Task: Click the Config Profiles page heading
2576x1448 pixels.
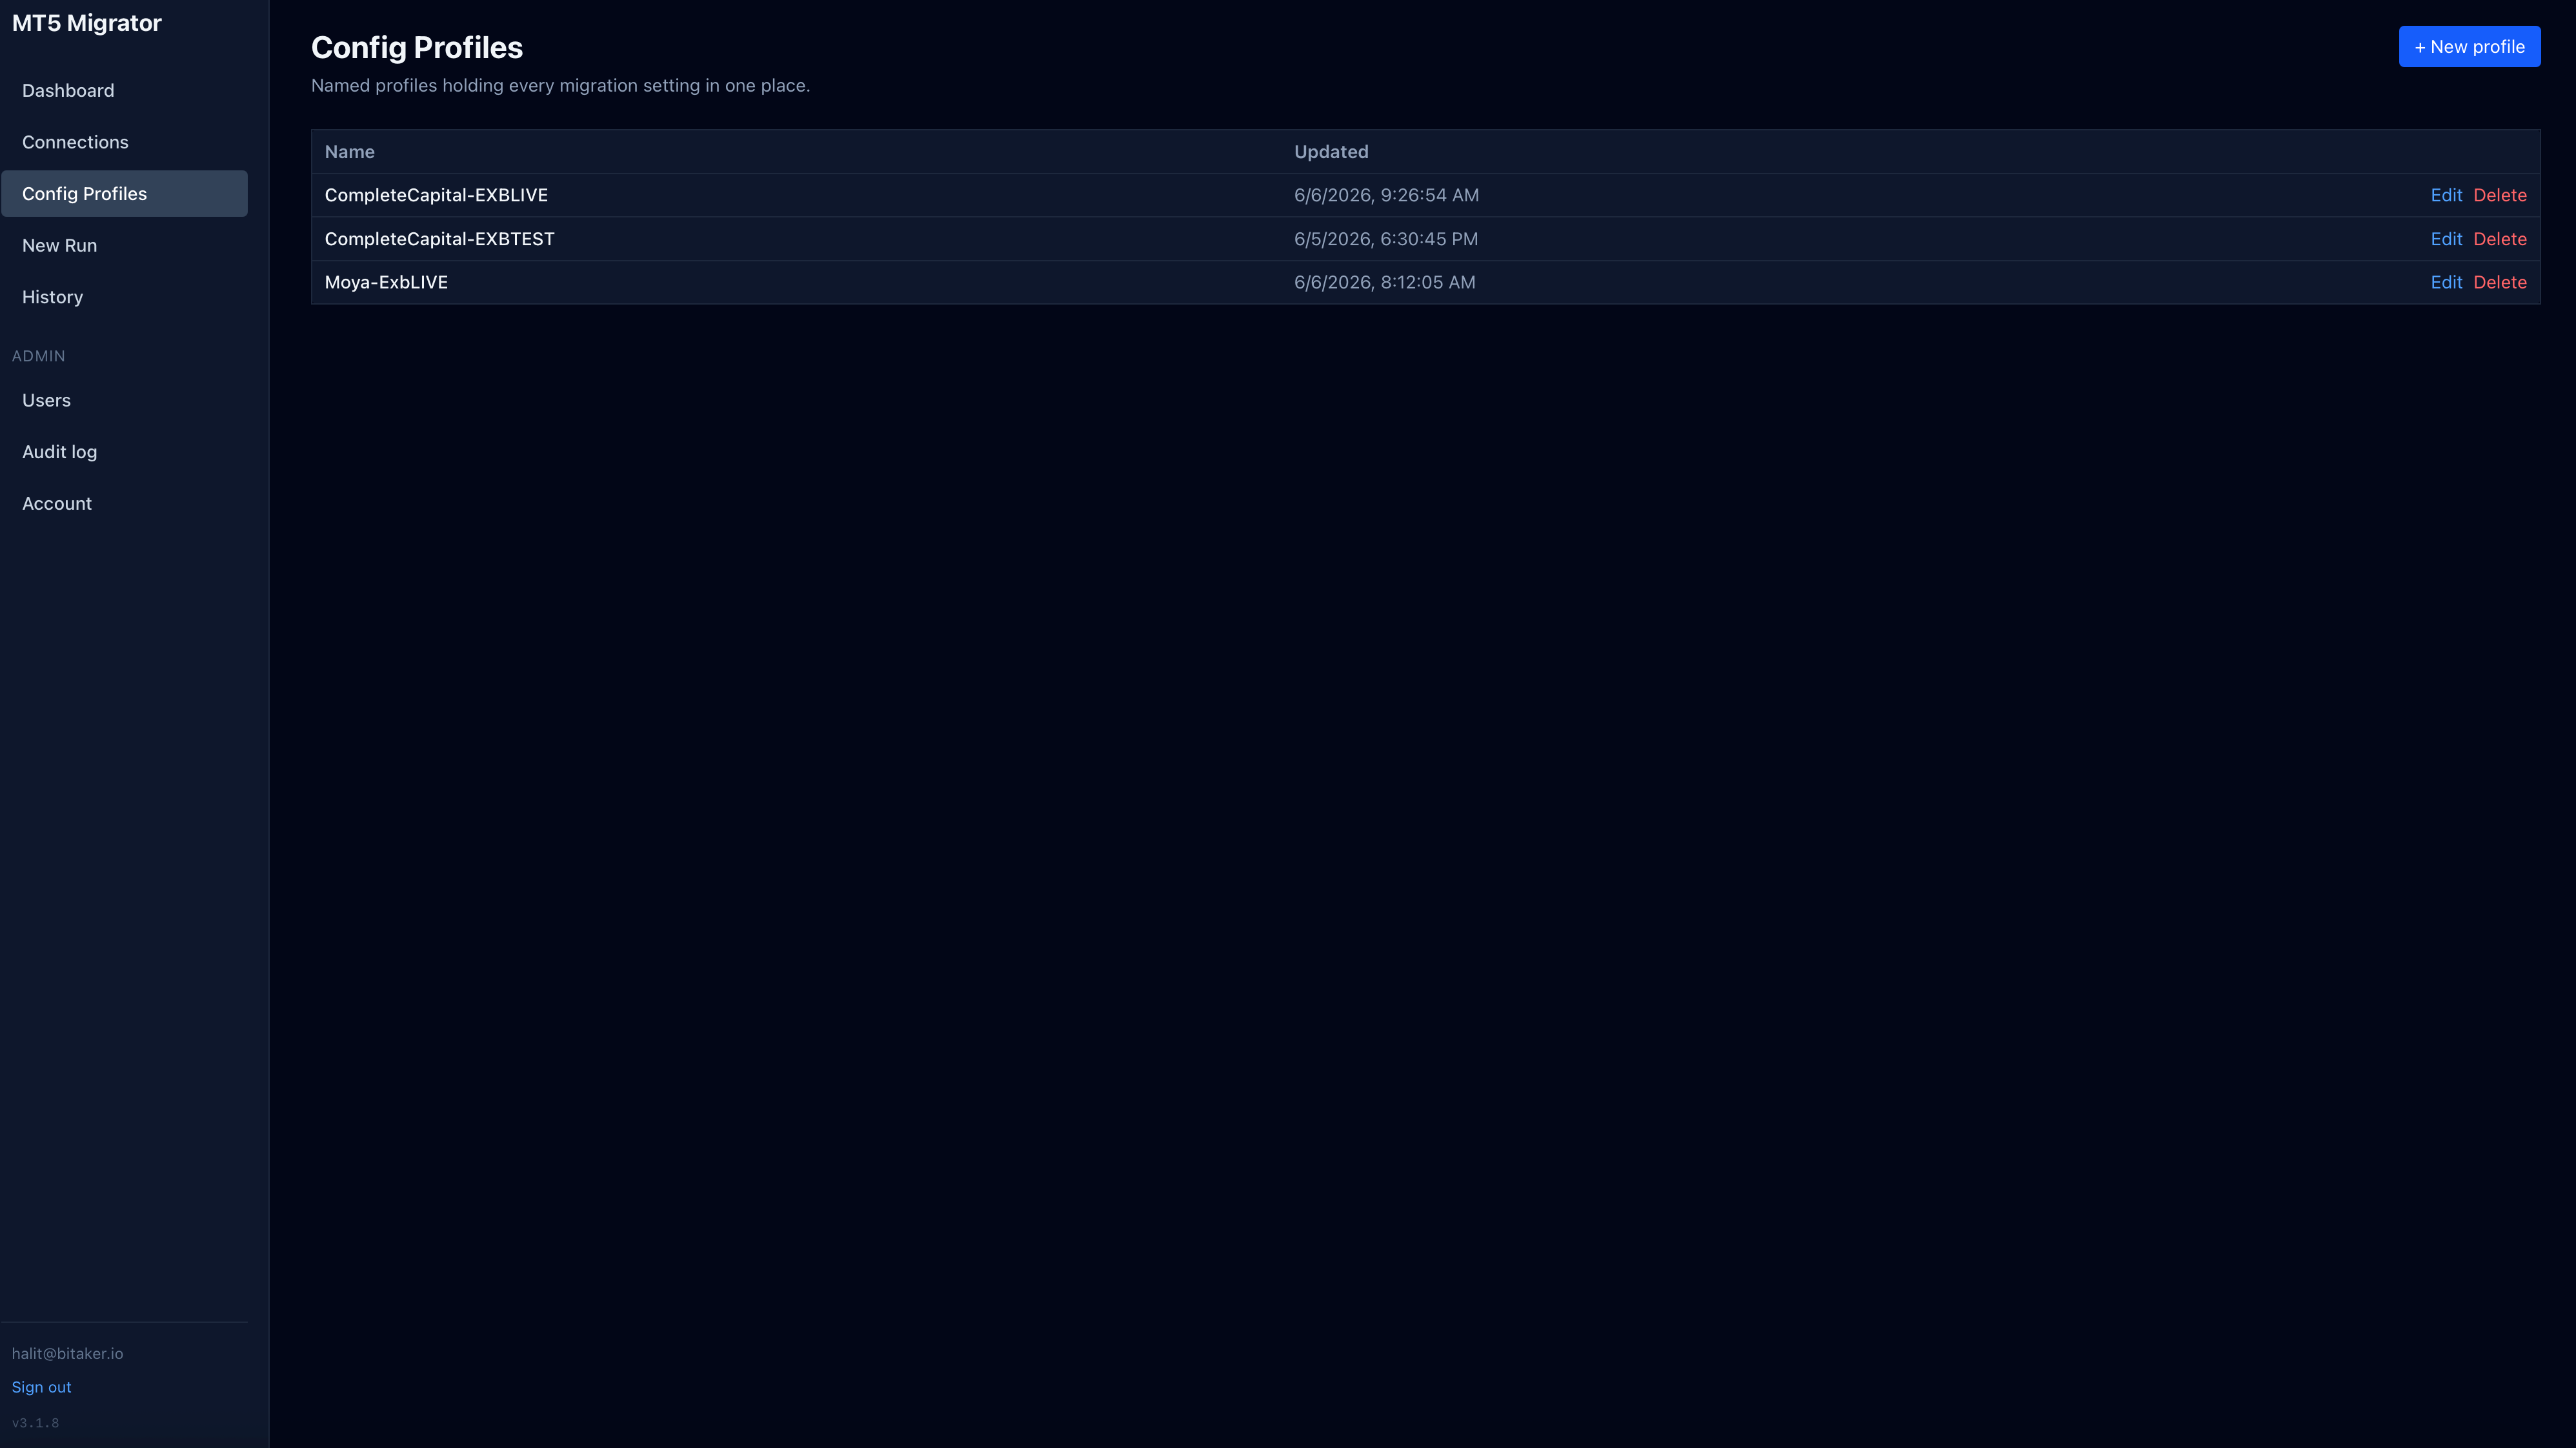Action: 417,48
